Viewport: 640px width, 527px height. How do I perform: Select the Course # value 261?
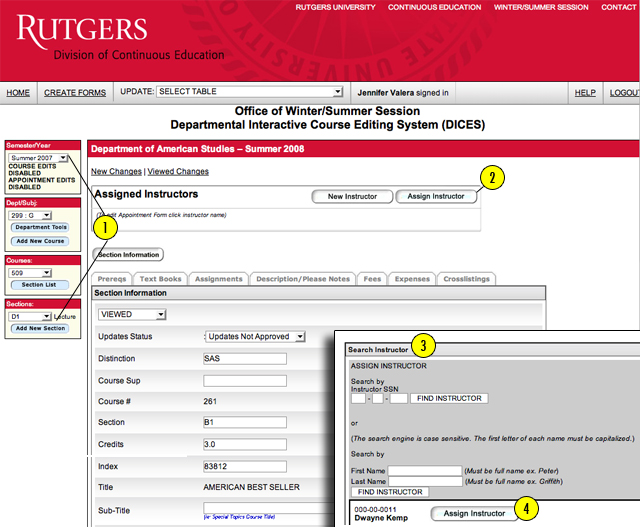pyautogui.click(x=210, y=401)
